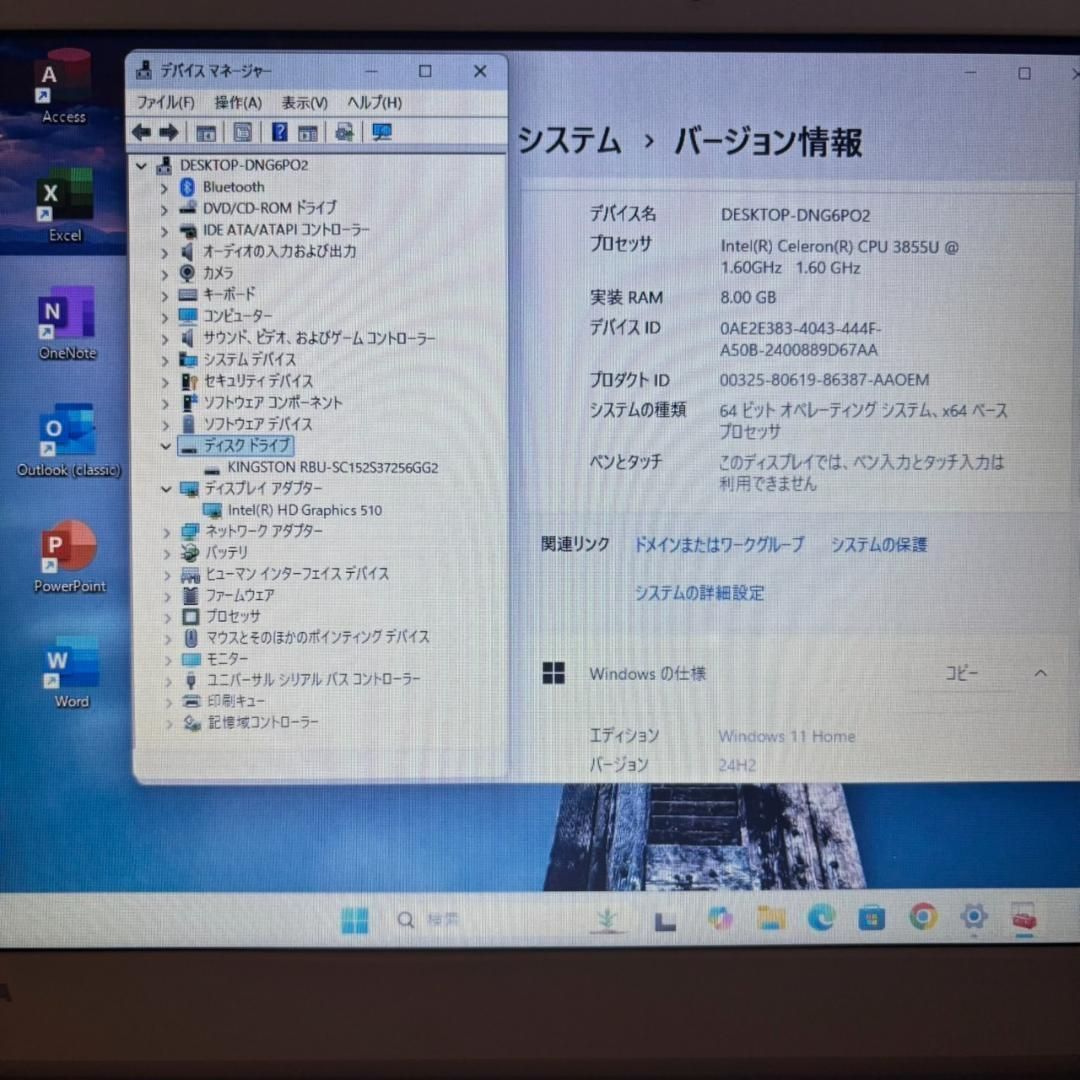Viewport: 1080px width, 1080px height.
Task: Click the monitor scan icon in the toolbar
Action: 382,133
